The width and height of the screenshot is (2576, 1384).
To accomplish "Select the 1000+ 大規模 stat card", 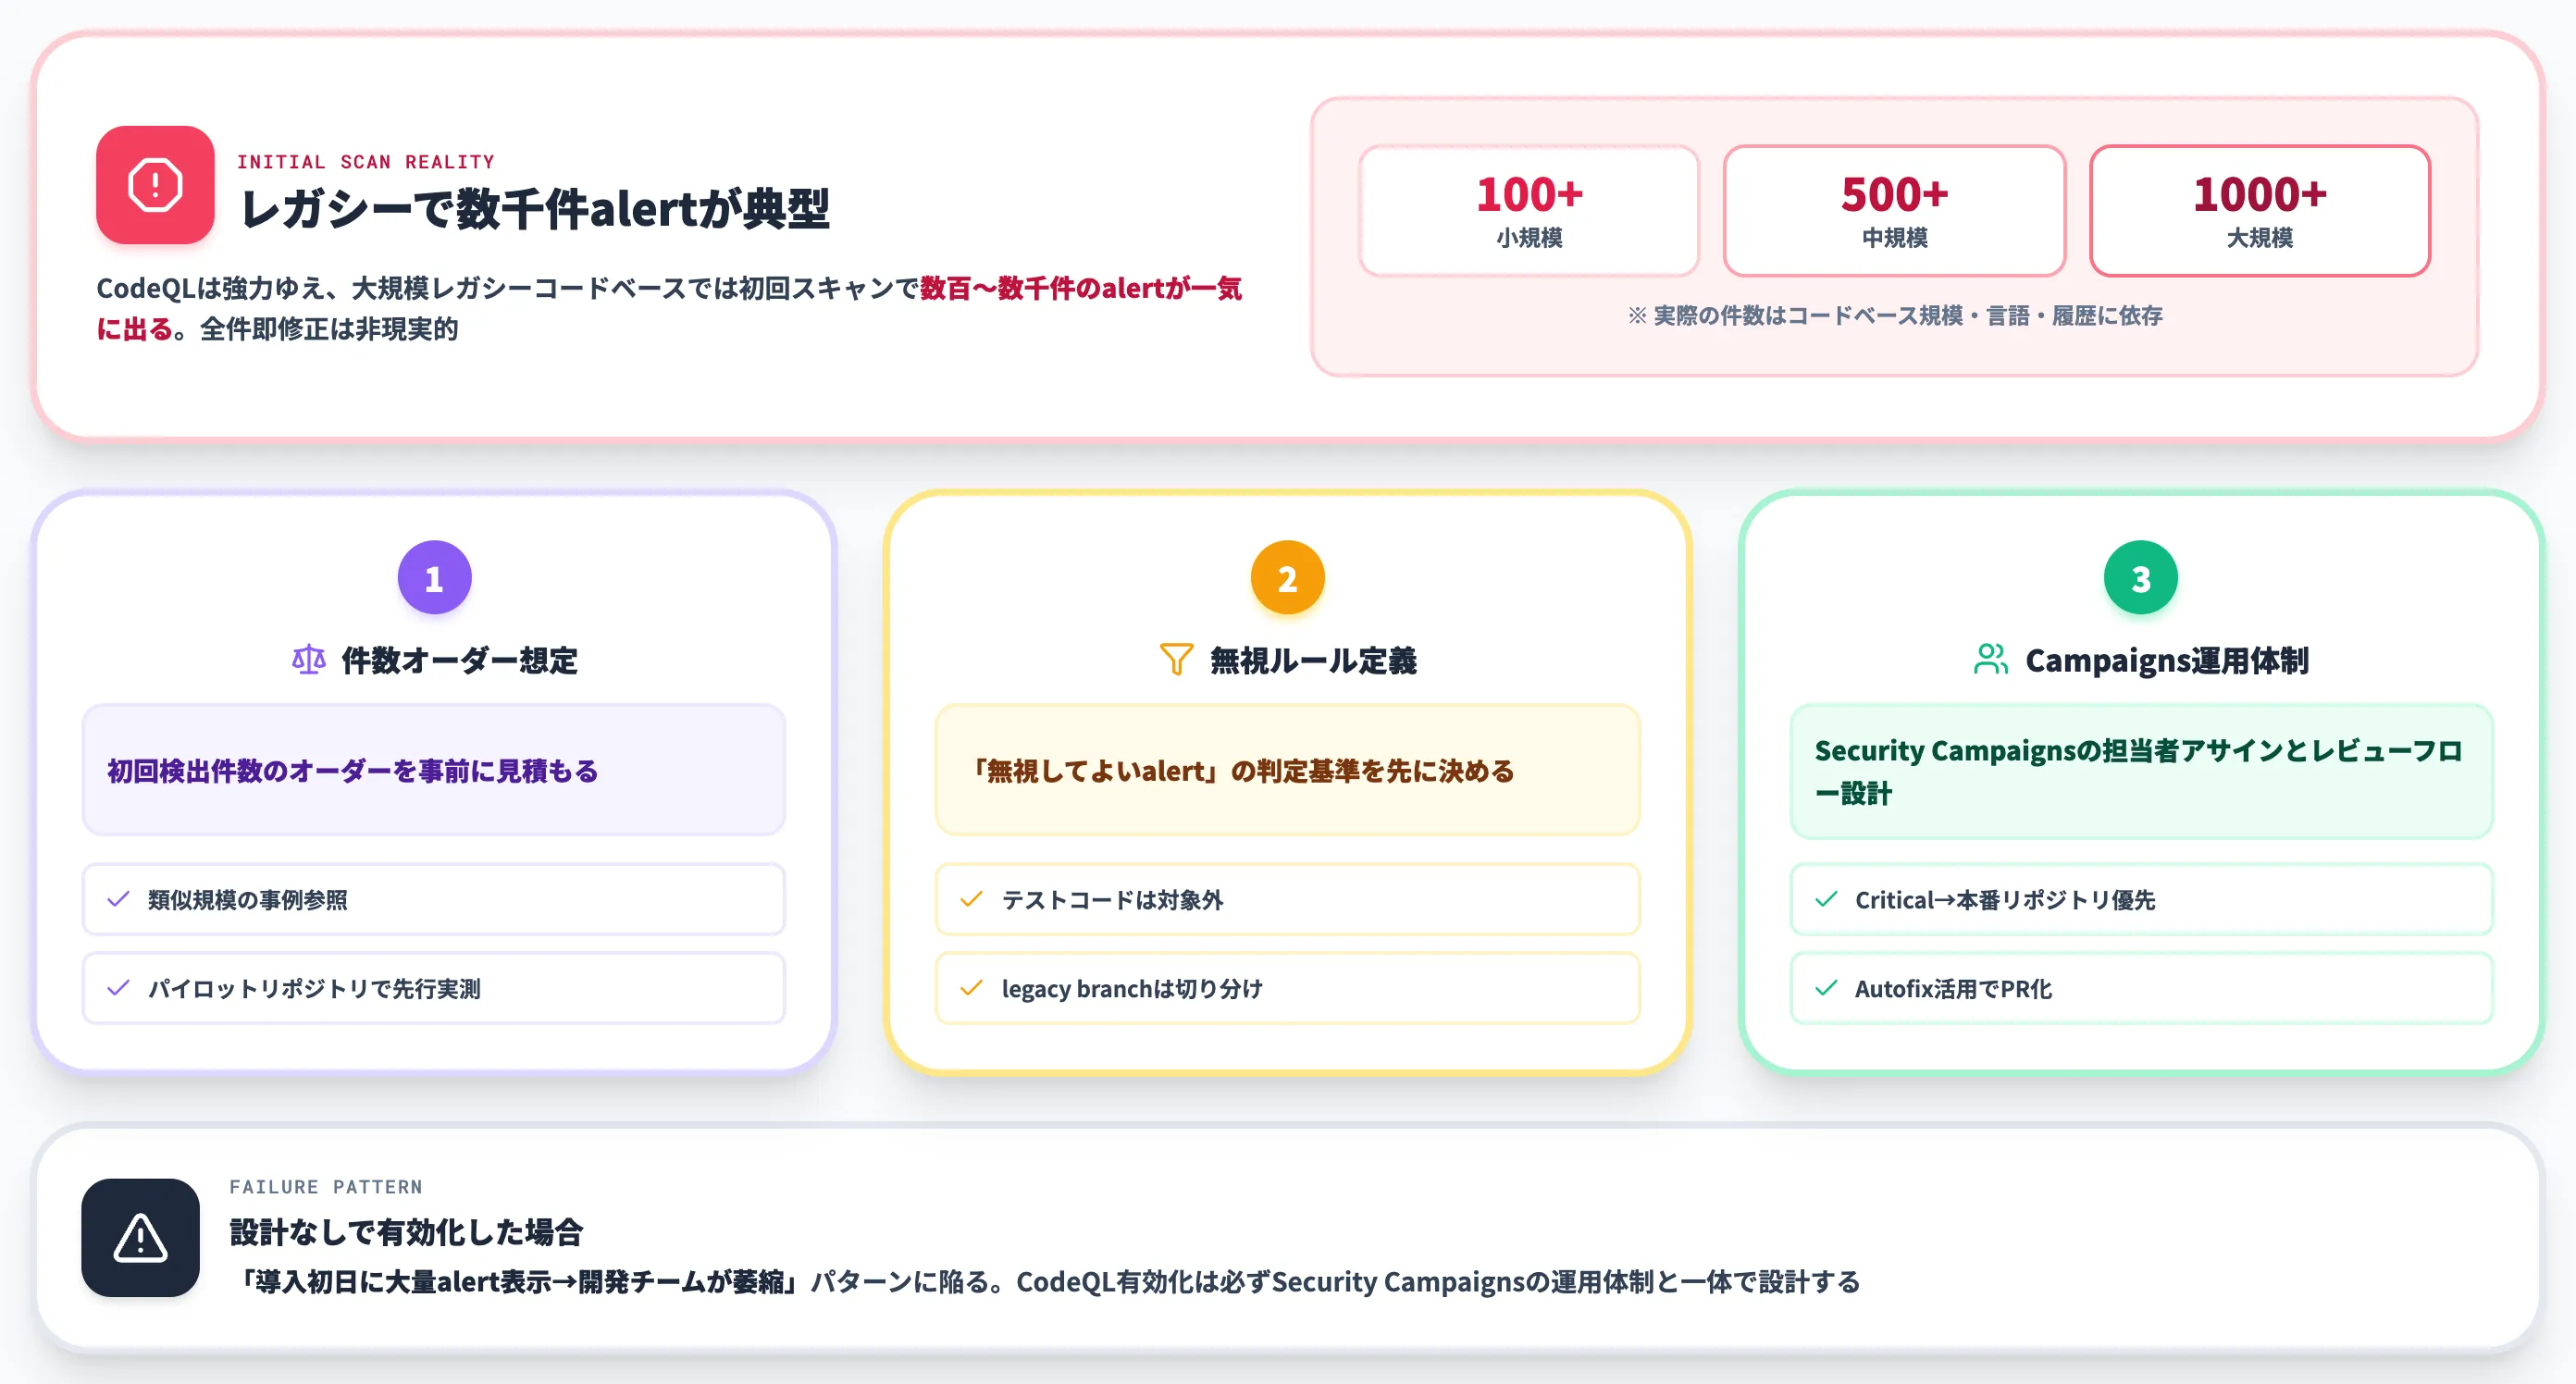I will click(x=2260, y=211).
